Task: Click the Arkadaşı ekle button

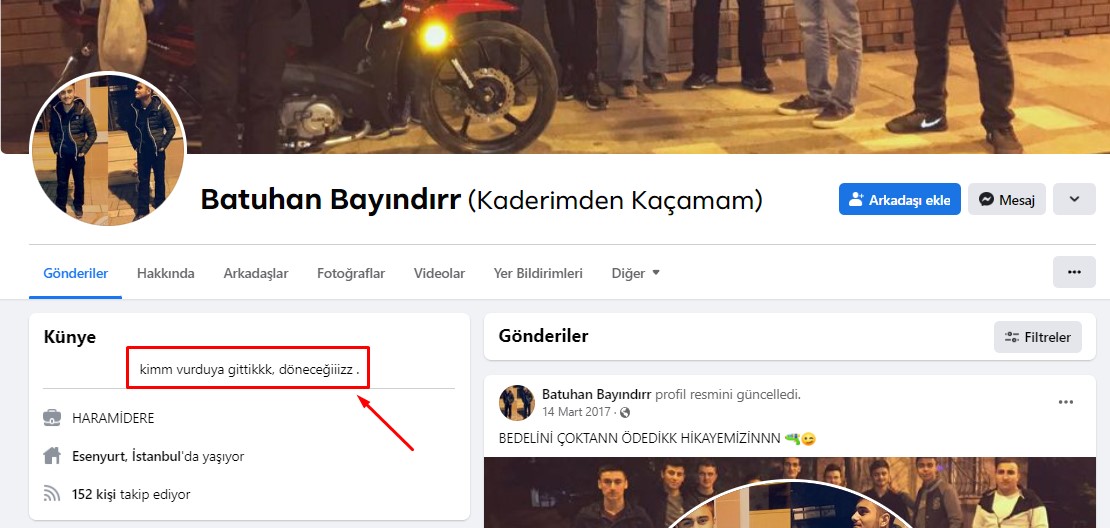Action: click(x=899, y=199)
